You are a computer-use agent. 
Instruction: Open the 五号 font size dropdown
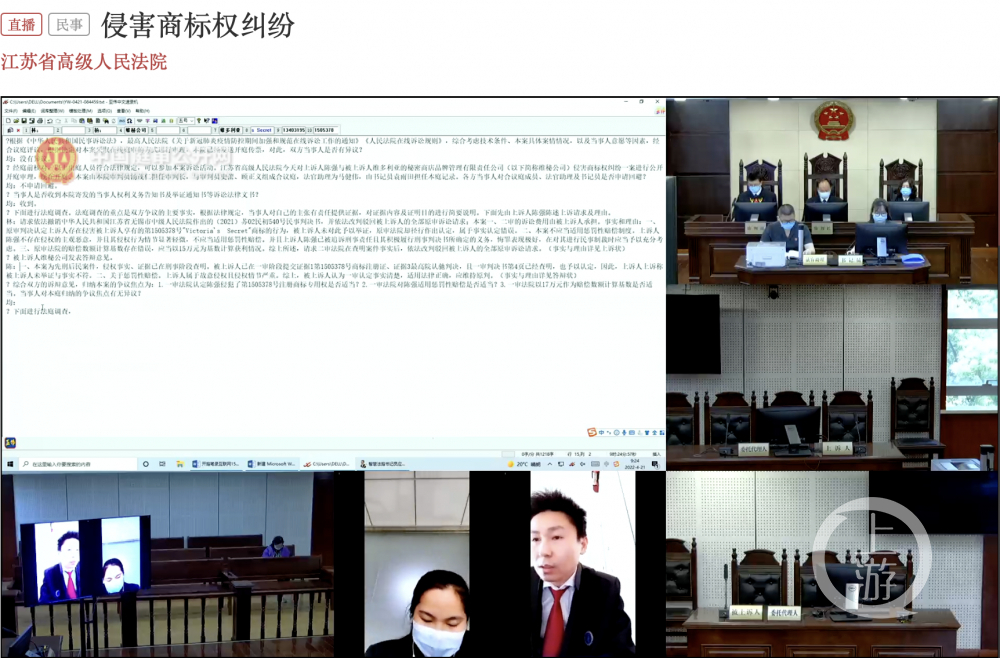pyautogui.click(x=186, y=121)
